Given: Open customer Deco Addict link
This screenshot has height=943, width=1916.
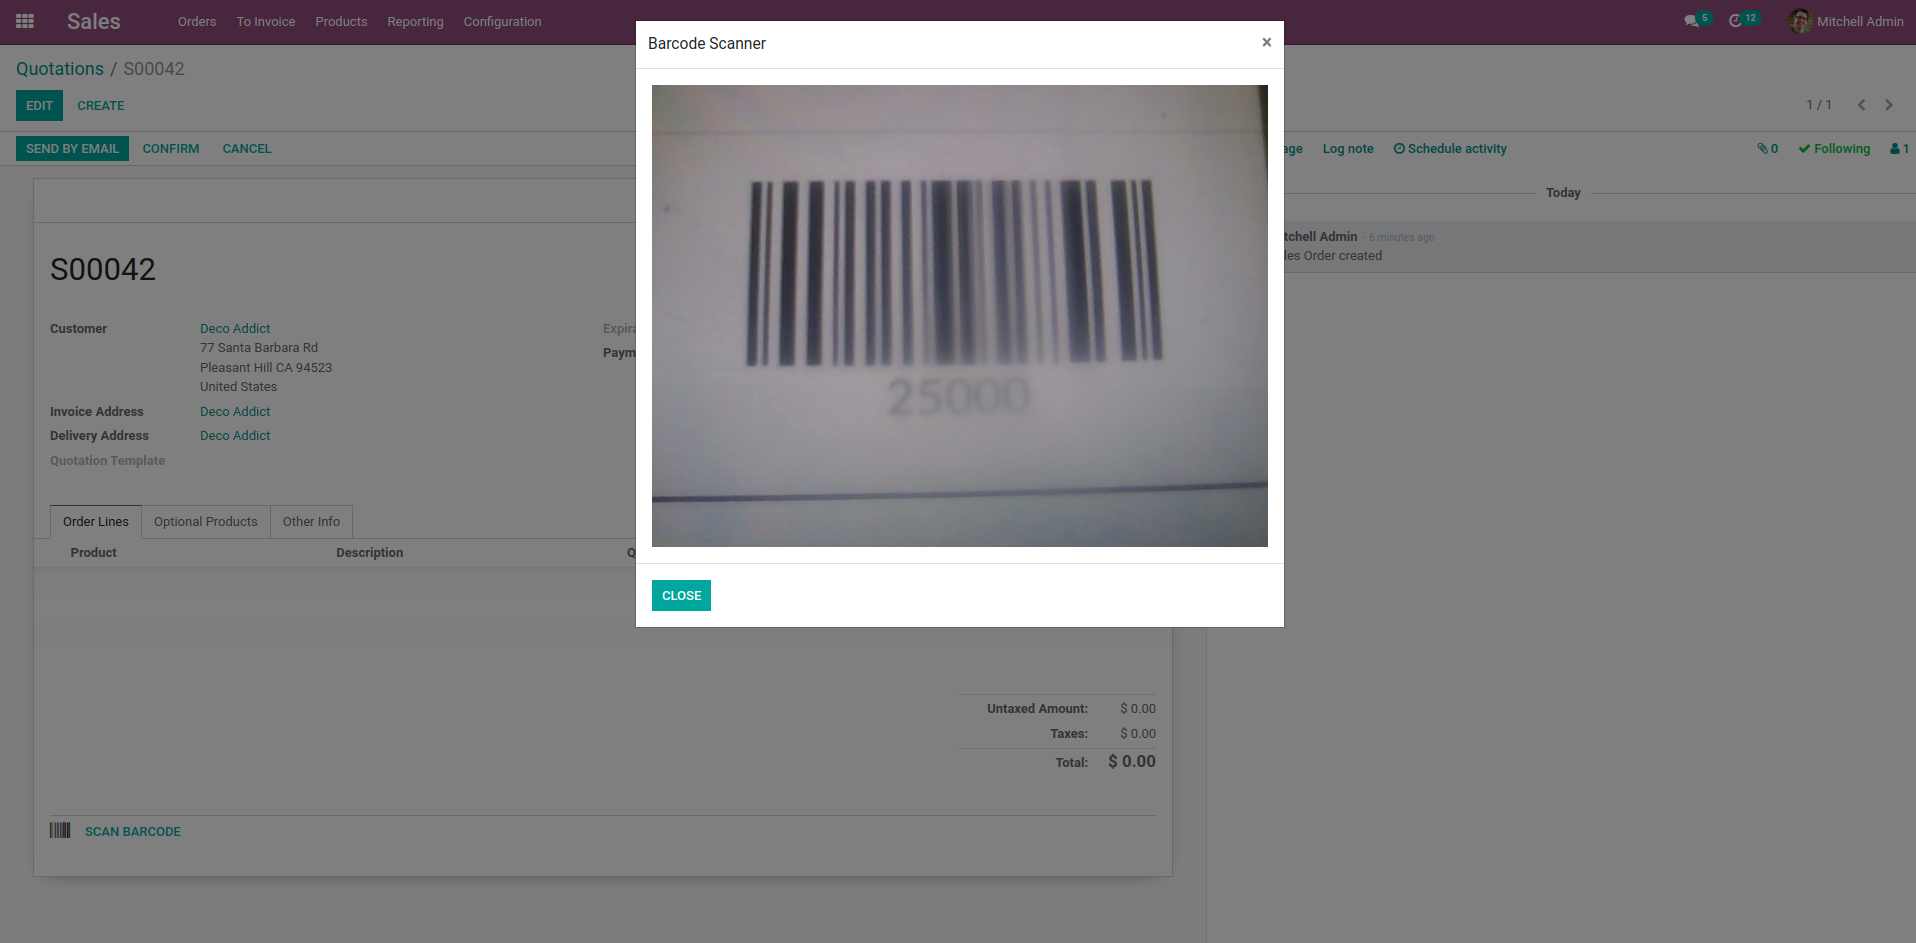Looking at the screenshot, I should (x=235, y=329).
